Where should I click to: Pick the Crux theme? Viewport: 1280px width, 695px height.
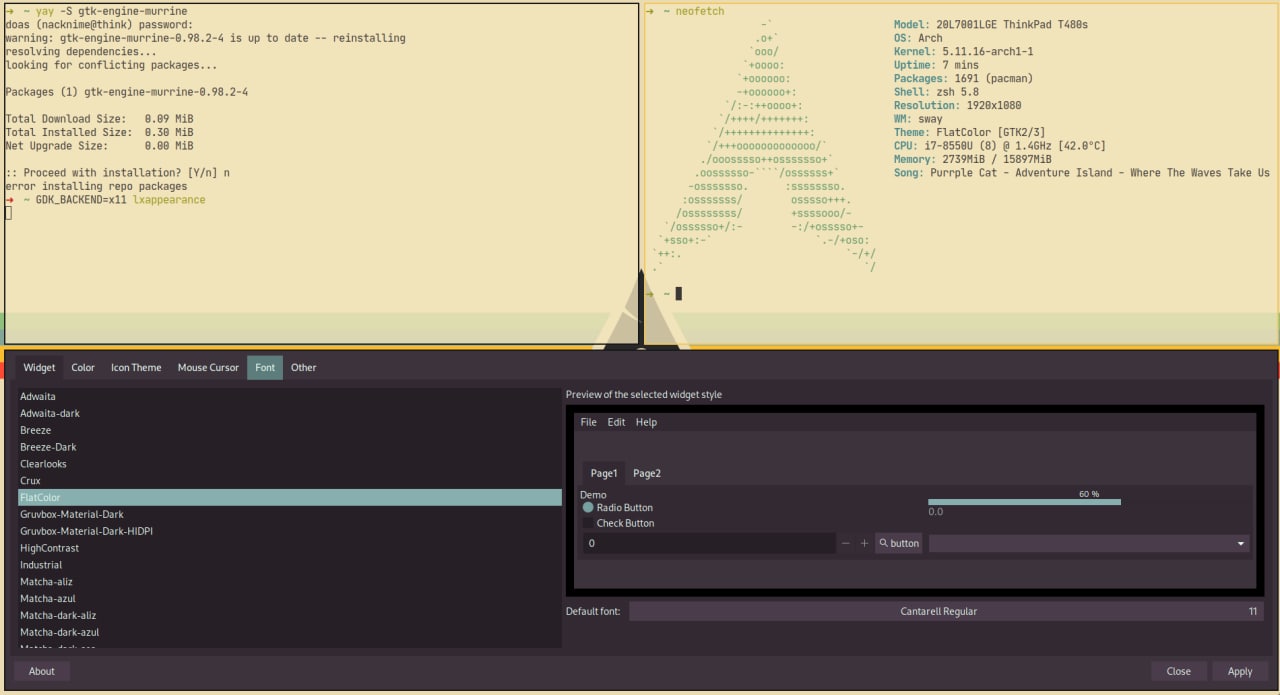click(290, 481)
